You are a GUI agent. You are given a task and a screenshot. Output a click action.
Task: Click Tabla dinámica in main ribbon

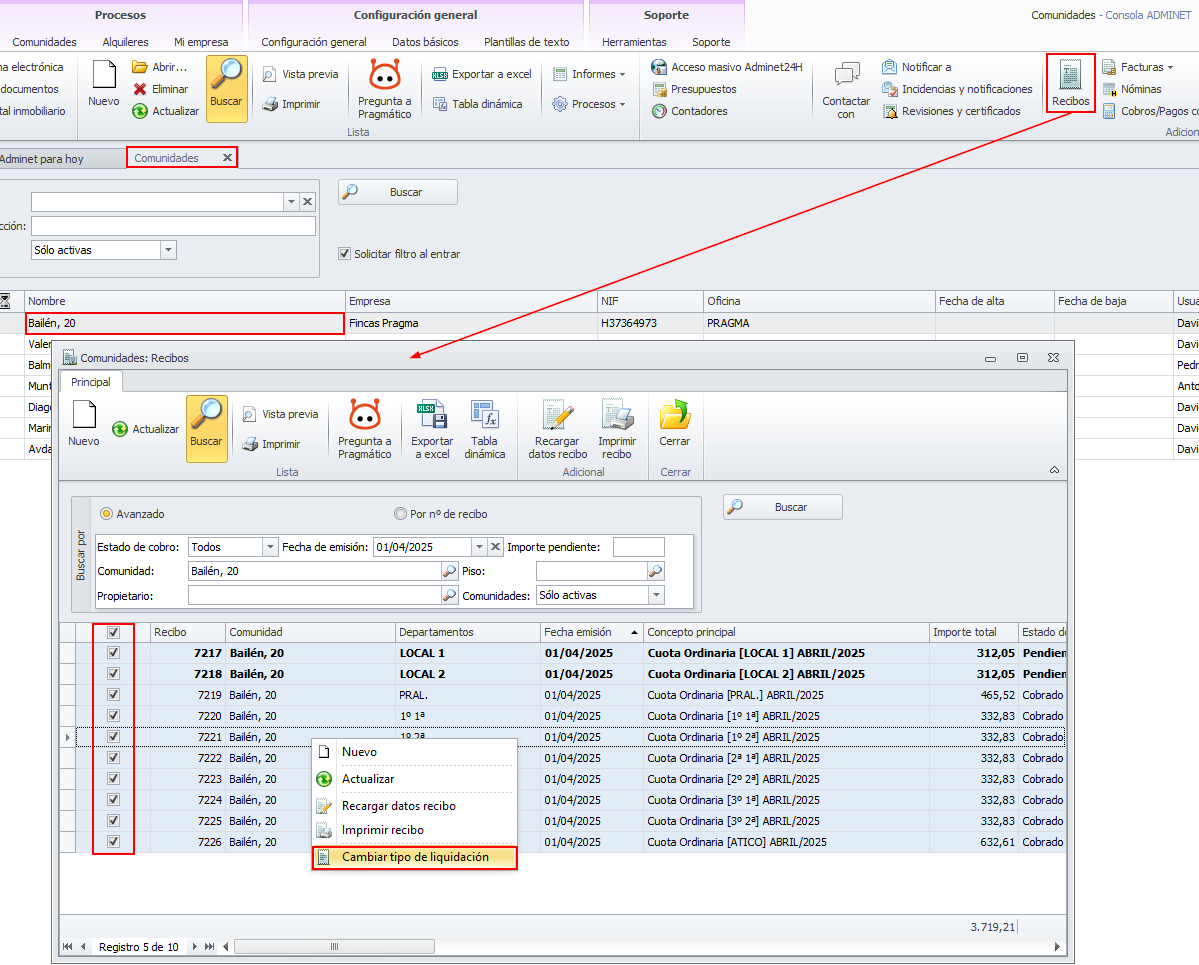pyautogui.click(x=477, y=104)
